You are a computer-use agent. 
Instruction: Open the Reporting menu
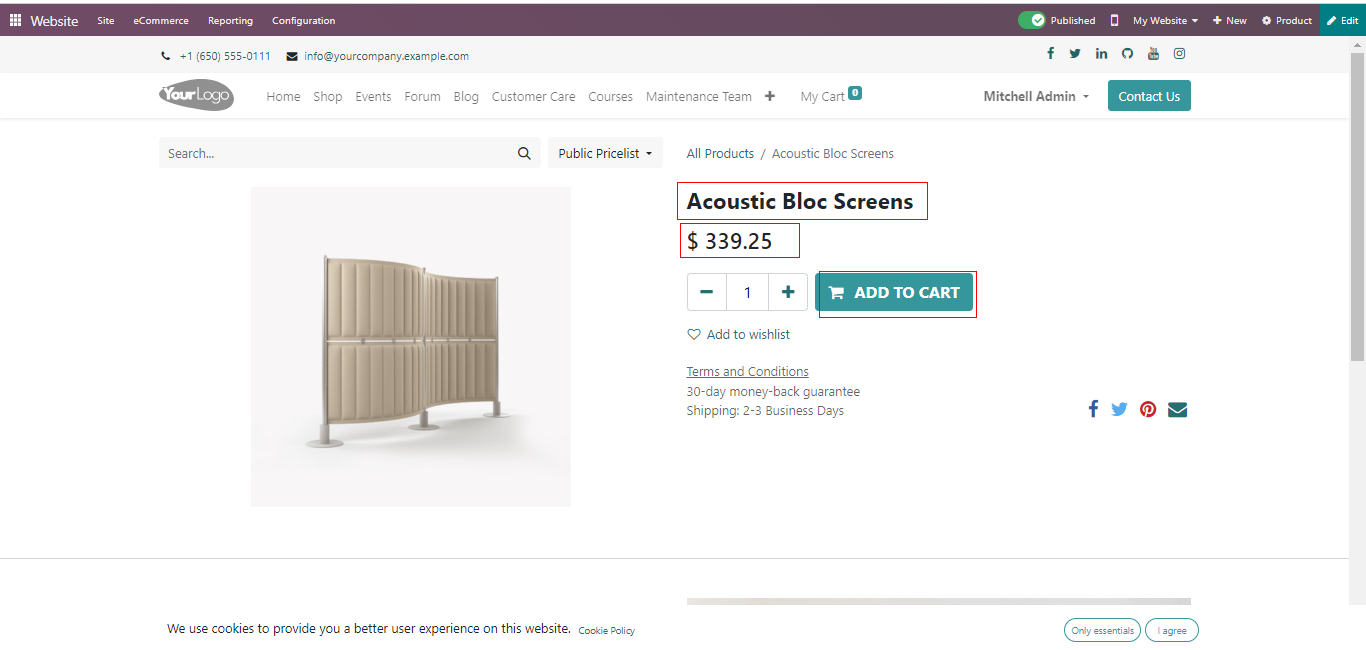230,20
